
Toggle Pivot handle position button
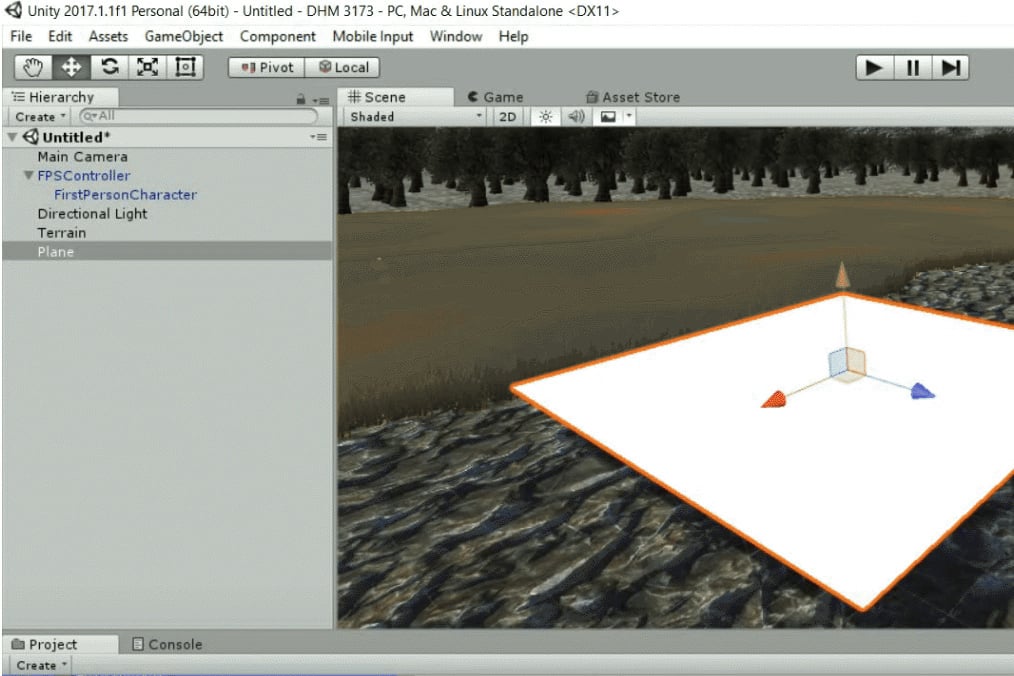tap(267, 67)
